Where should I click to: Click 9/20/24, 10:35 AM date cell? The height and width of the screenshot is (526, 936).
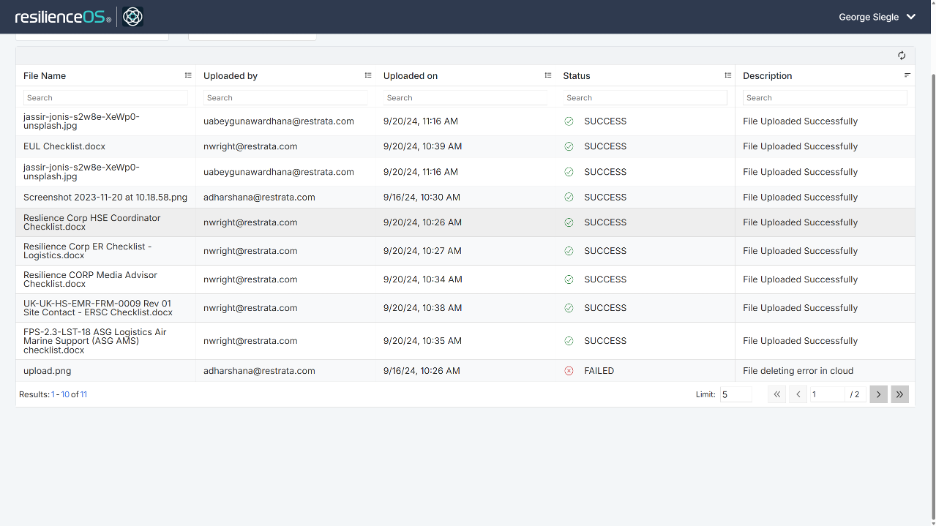423,341
